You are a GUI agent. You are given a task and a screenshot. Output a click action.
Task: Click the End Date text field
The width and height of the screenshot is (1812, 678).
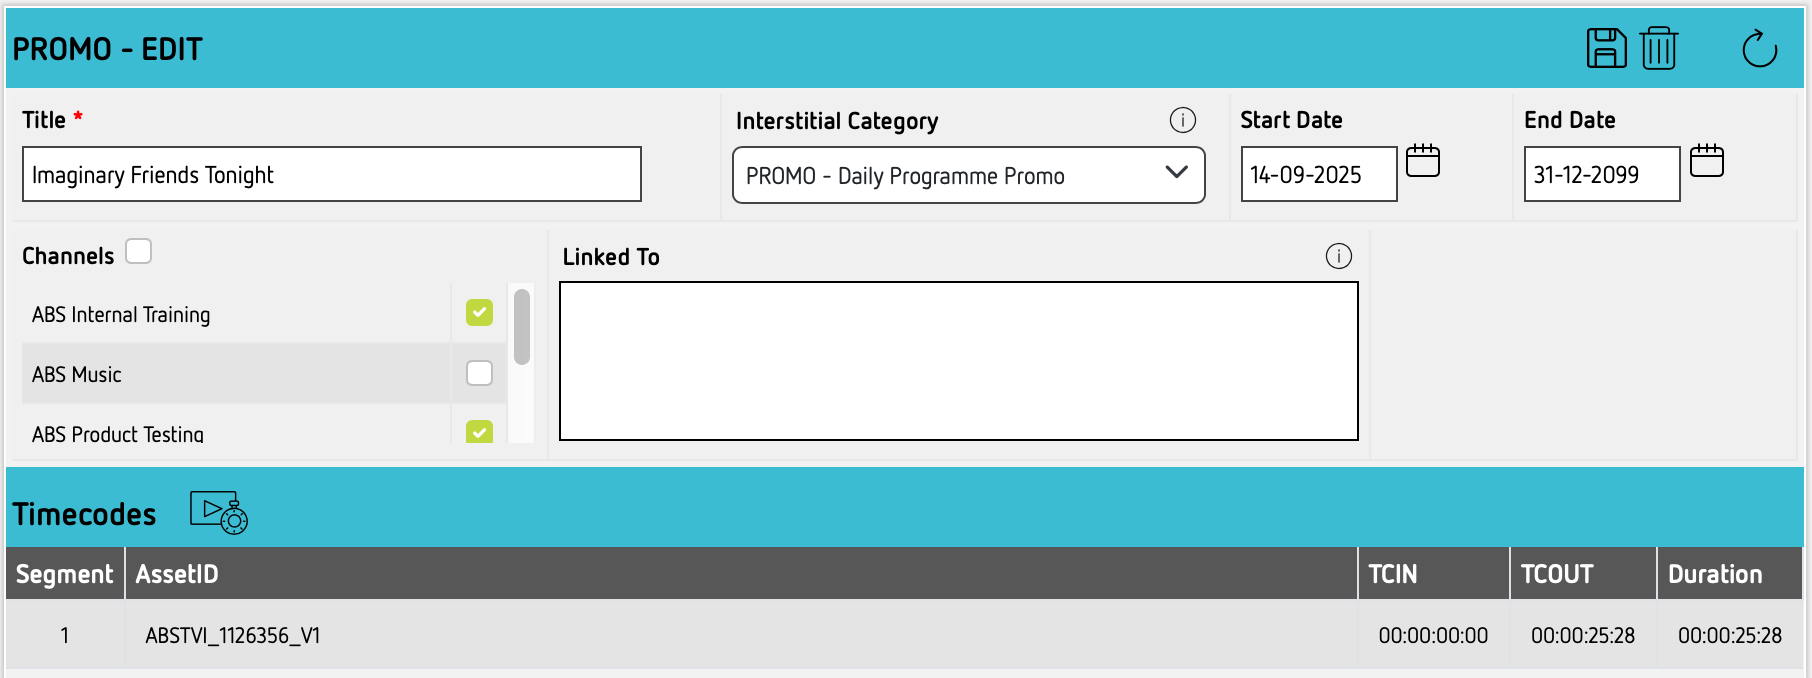(1601, 174)
